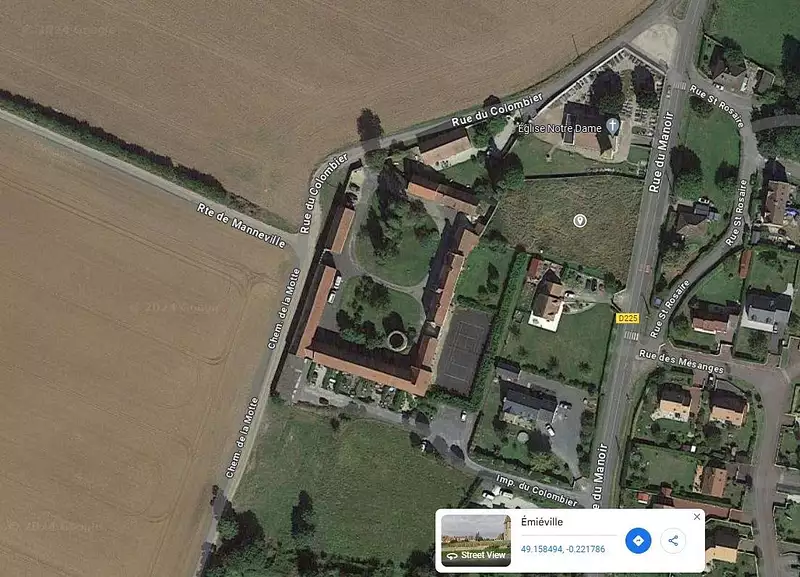This screenshot has width=800, height=577.
Task: Click the Rue des Mésanges road label
Action: (681, 361)
